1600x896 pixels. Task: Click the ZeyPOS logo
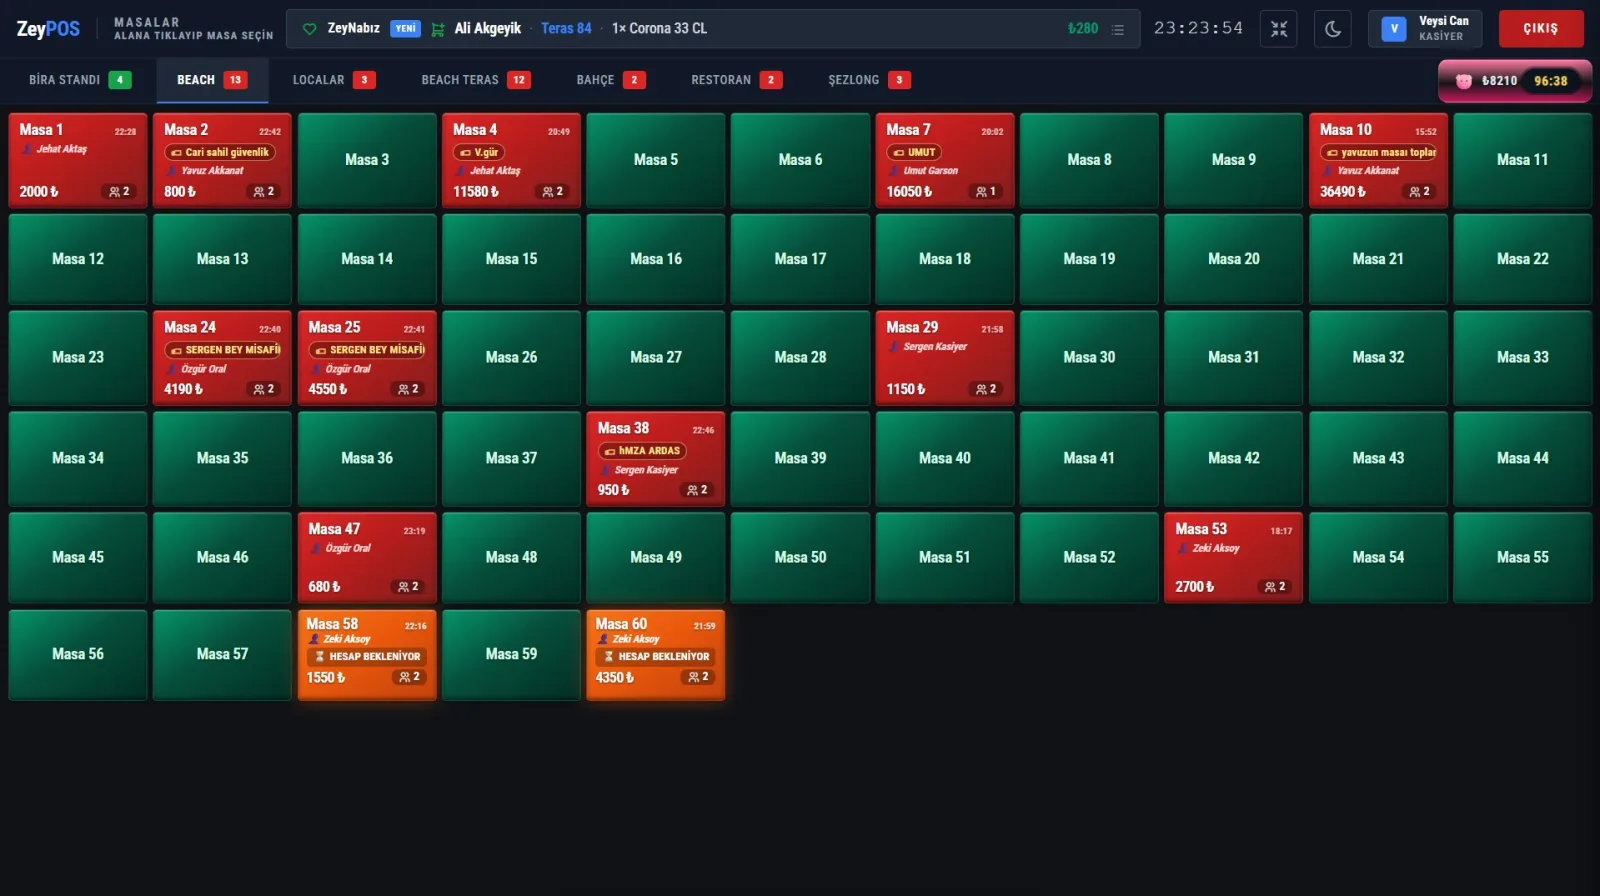point(48,29)
